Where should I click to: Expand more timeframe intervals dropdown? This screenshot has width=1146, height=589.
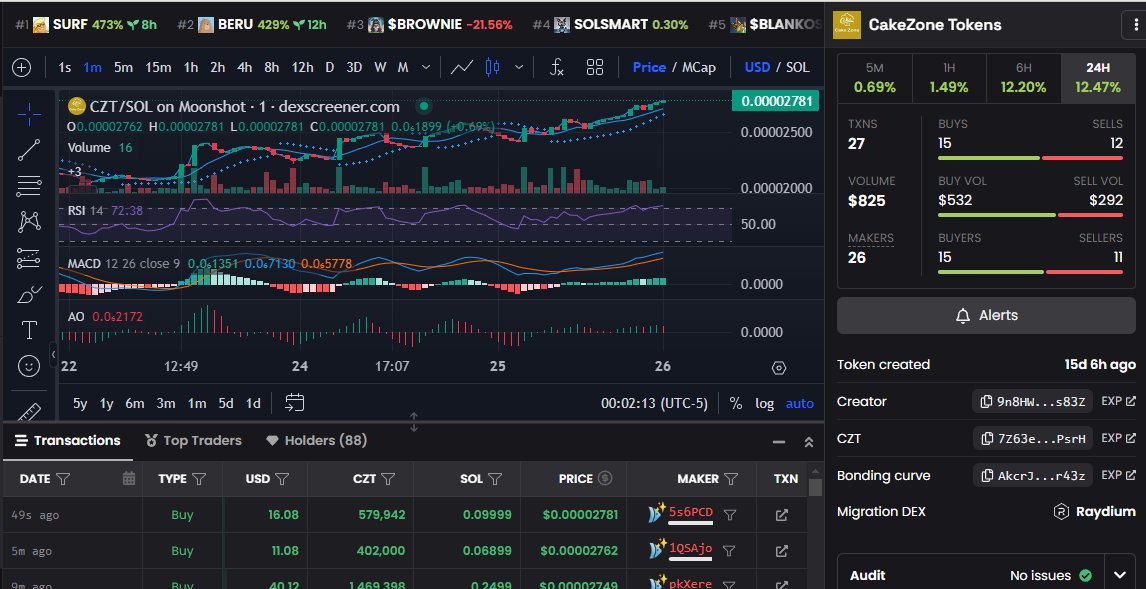pyautogui.click(x=426, y=67)
